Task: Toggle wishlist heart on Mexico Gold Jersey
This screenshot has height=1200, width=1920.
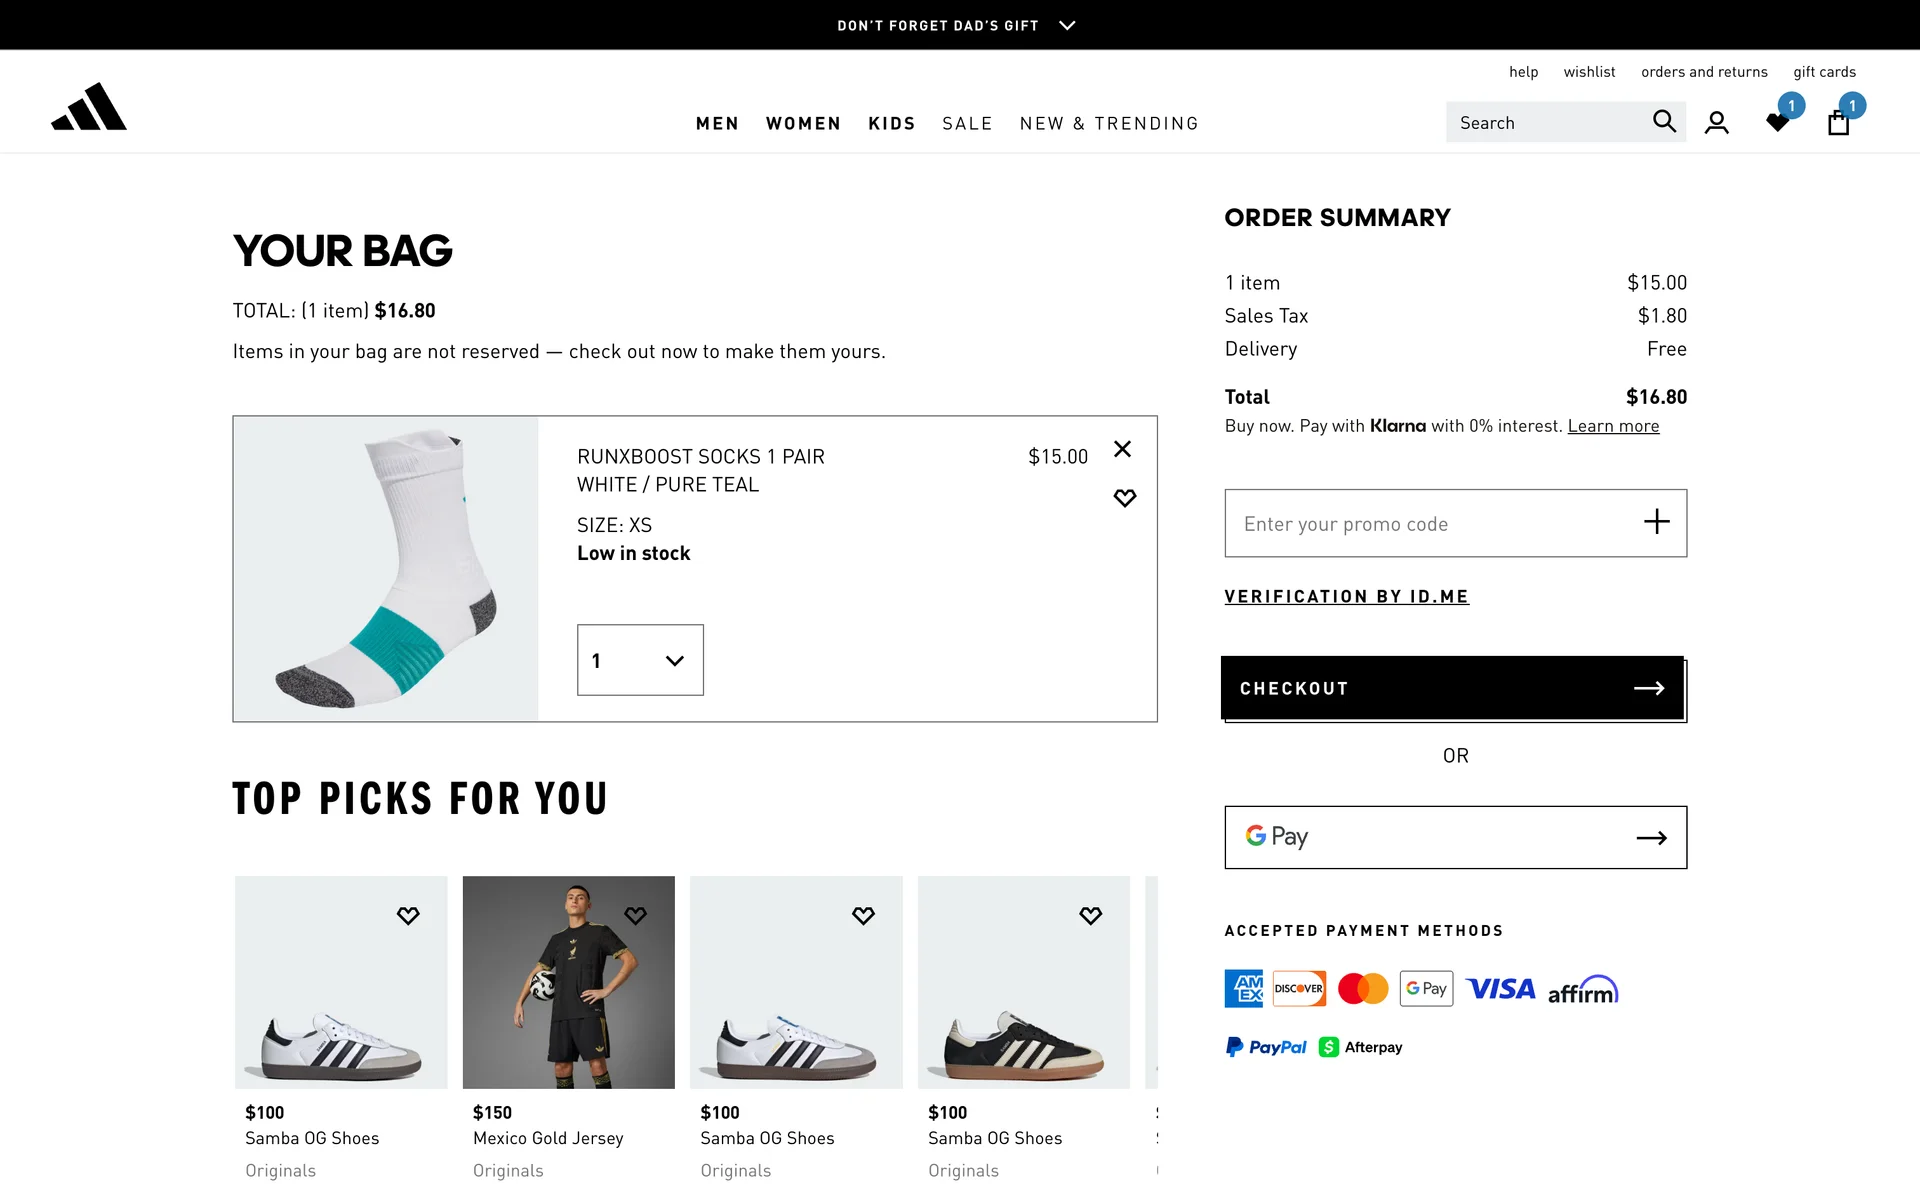Action: pyautogui.click(x=635, y=915)
